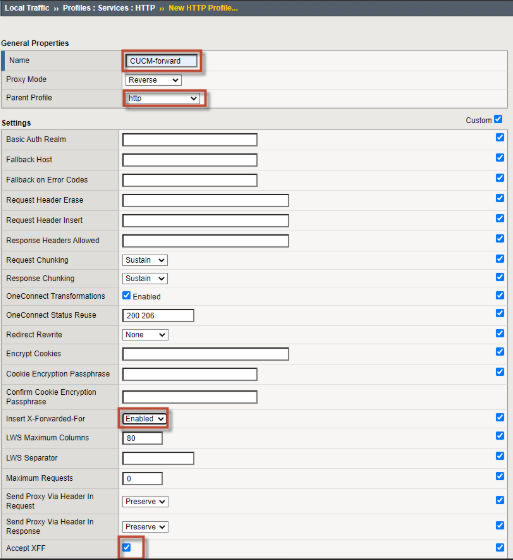Screen dimensions: 513x560
Task: Open Send Proxy Via Header In Response dropdown
Action: pyautogui.click(x=145, y=527)
